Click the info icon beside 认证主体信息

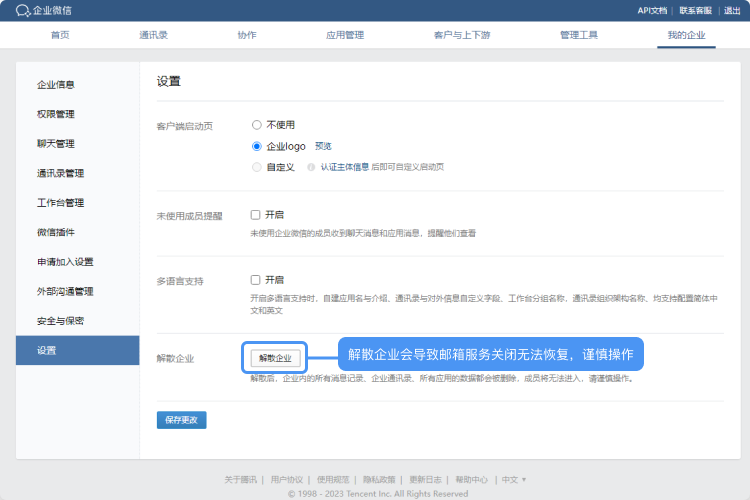click(x=312, y=167)
